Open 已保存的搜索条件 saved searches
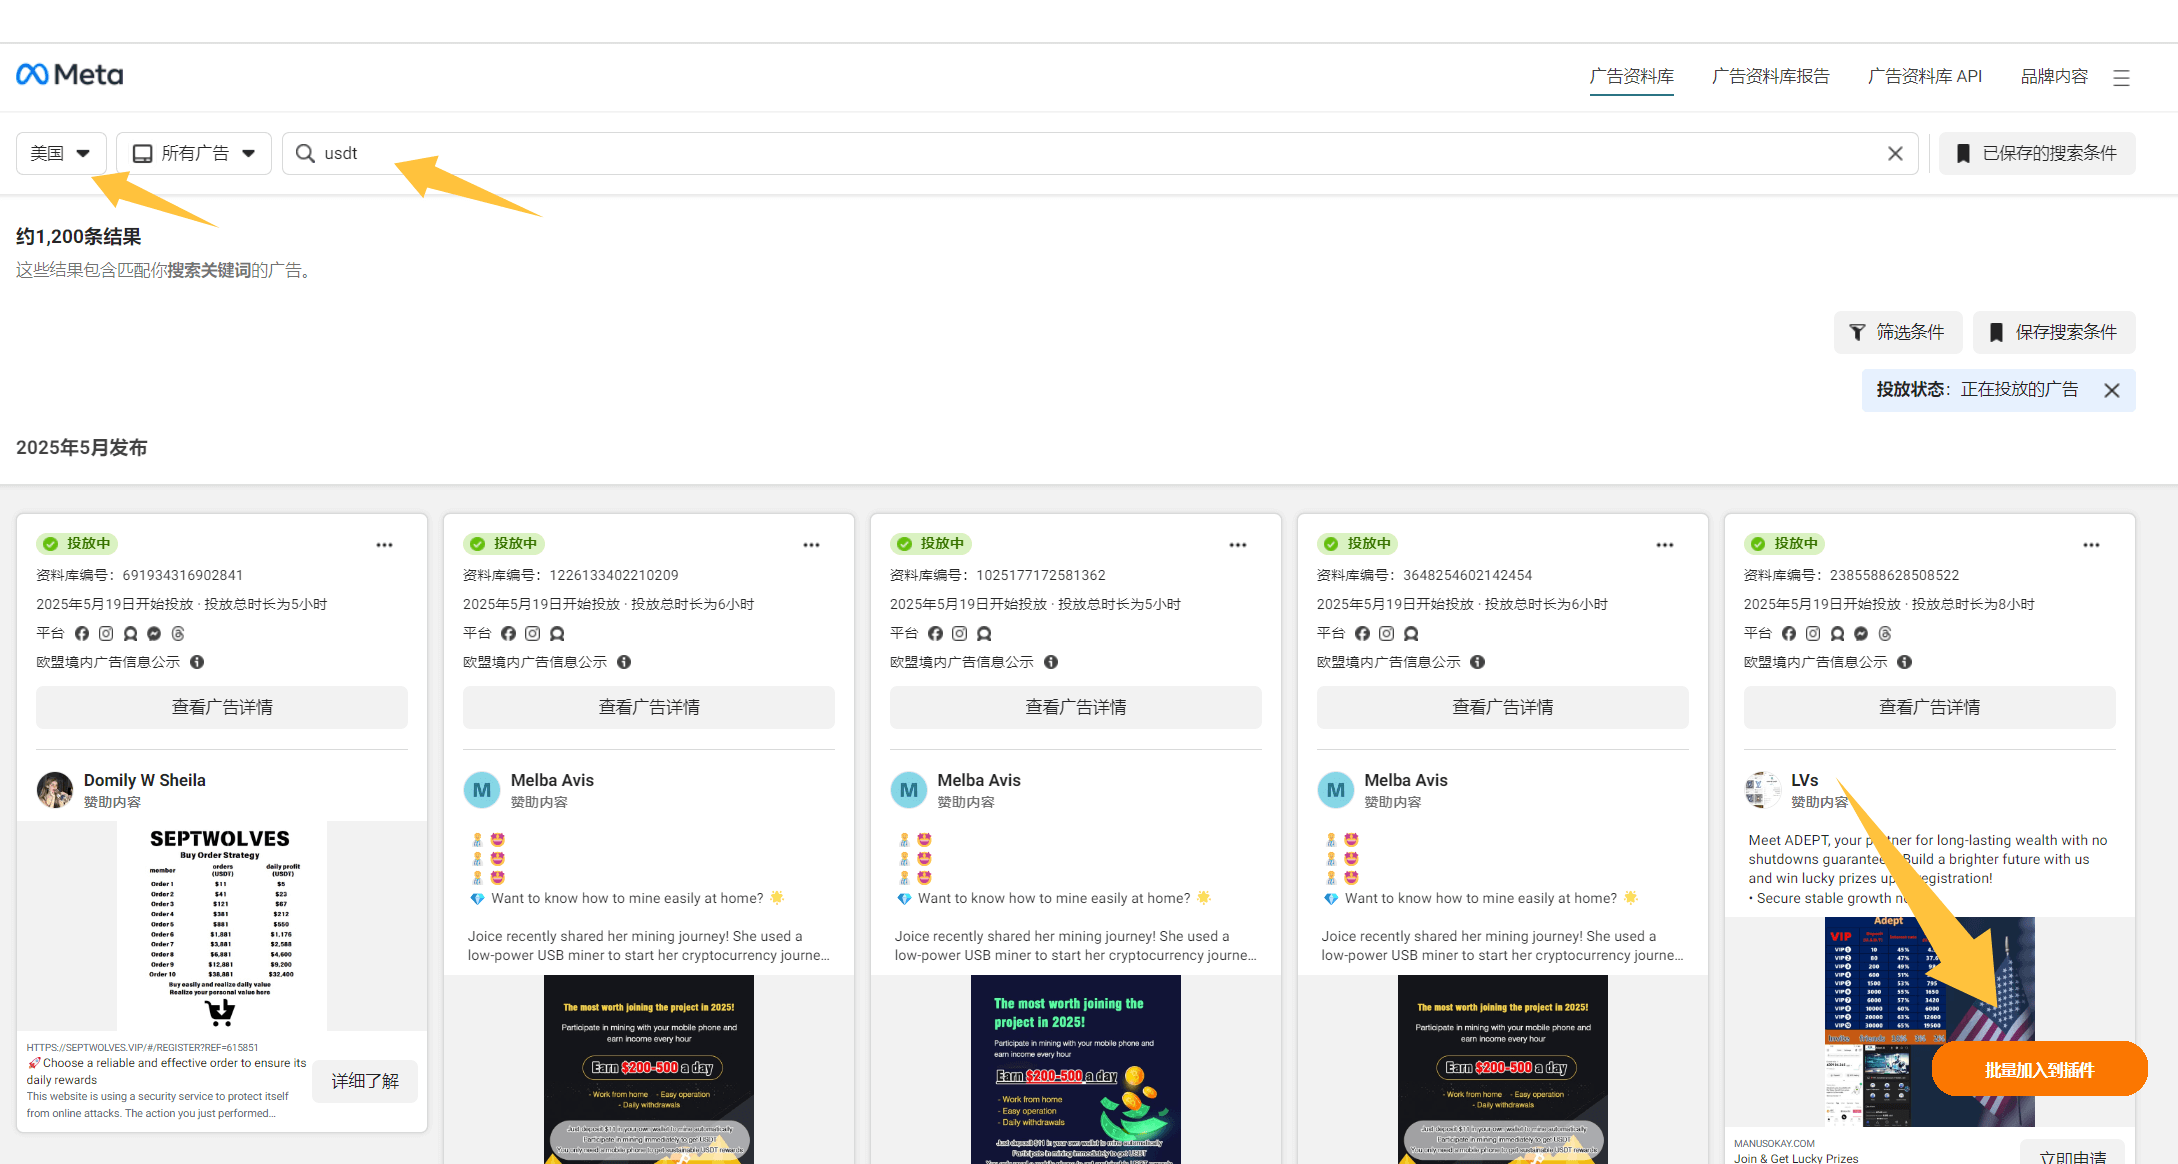The width and height of the screenshot is (2178, 1164). [x=2037, y=153]
